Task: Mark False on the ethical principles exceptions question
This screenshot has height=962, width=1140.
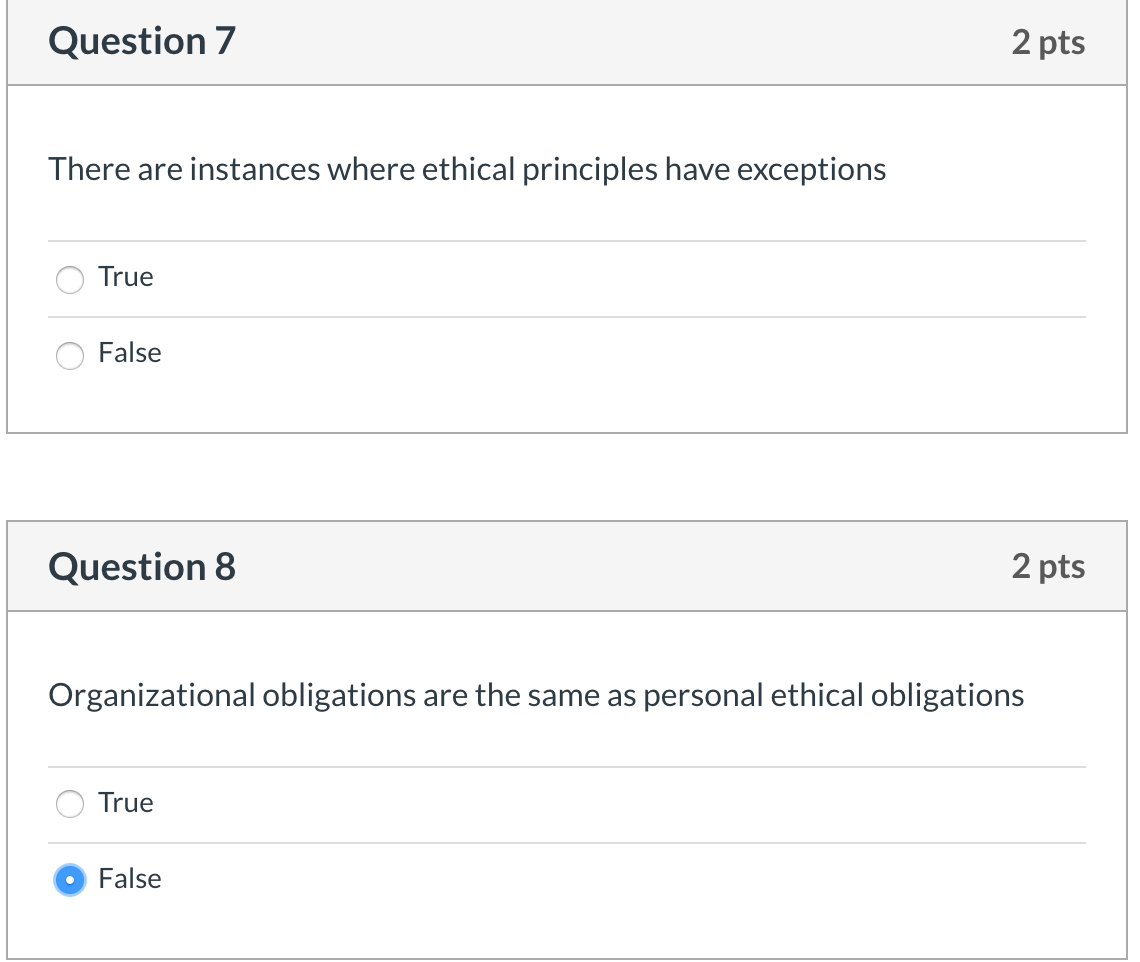Action: tap(70, 356)
